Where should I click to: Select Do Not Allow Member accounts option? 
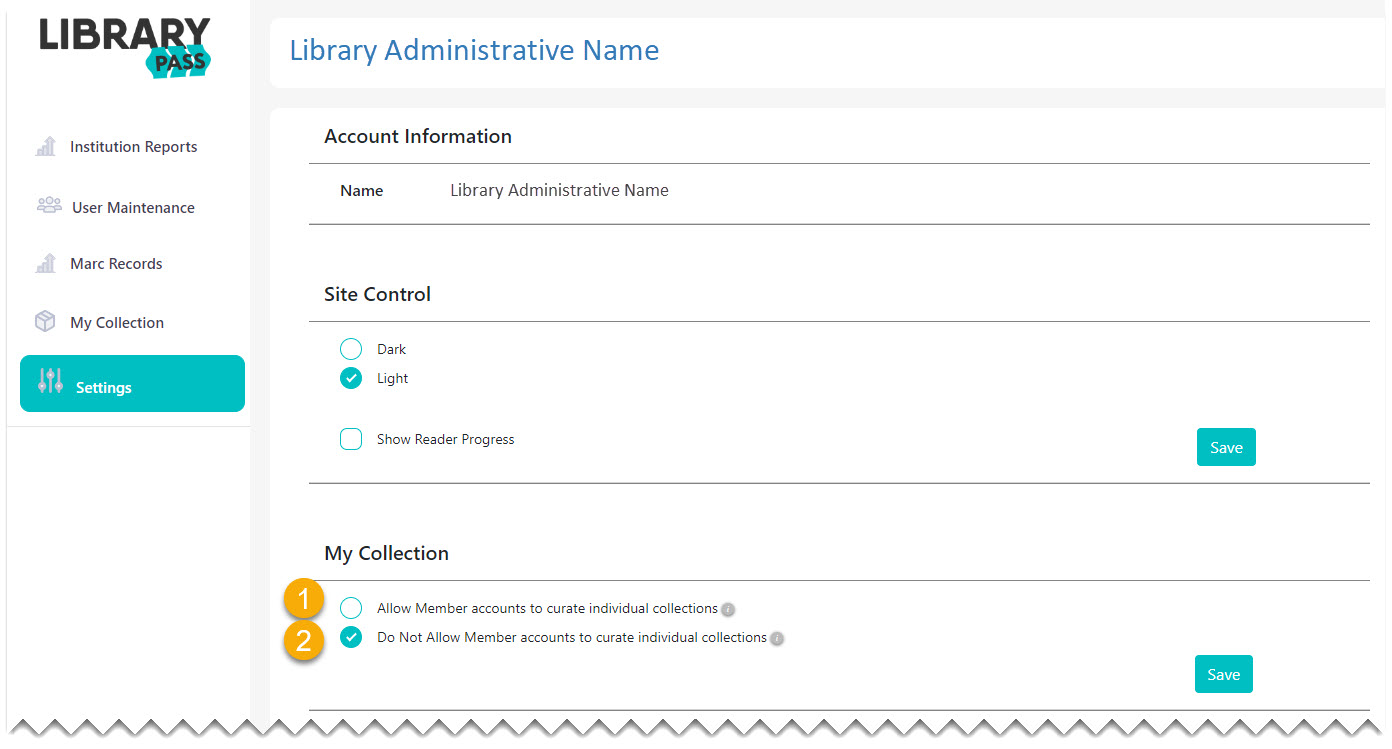coord(350,637)
